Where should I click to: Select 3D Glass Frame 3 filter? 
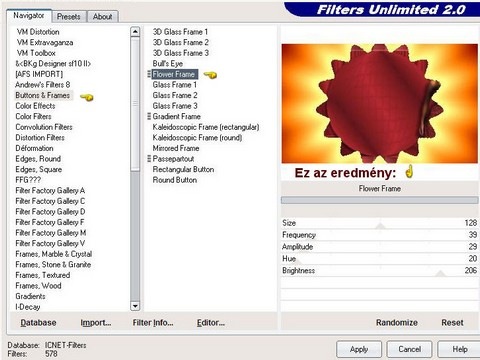click(x=181, y=53)
